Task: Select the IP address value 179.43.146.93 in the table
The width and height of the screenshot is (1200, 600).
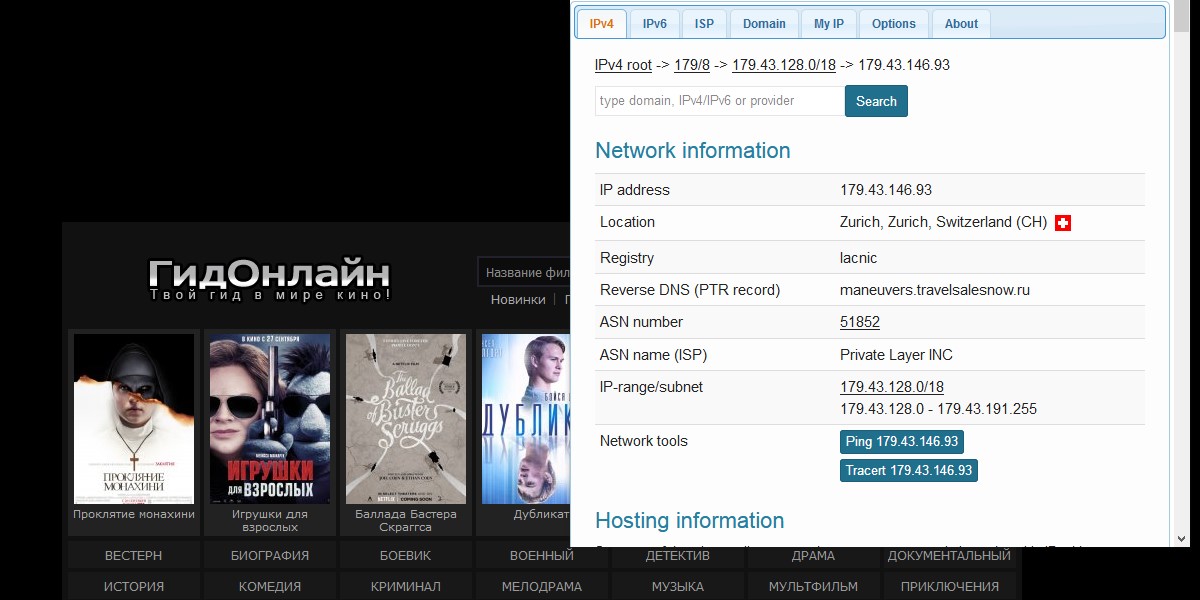Action: pos(886,190)
